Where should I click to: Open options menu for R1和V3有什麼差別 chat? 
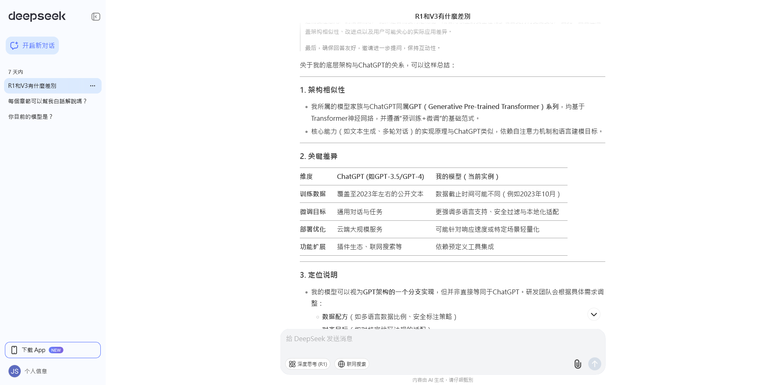(x=93, y=86)
